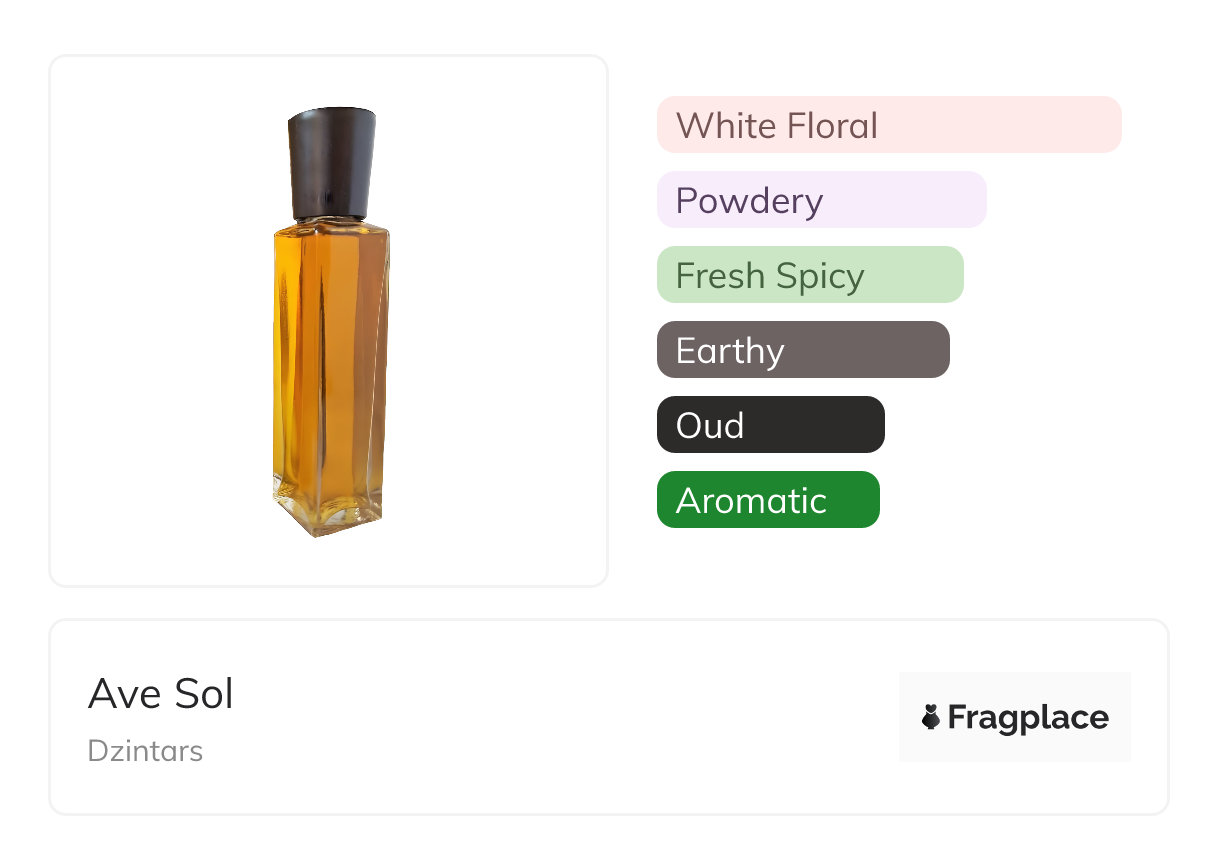
Task: Select the pink White Floral accord bar
Action: tap(1000, 125)
